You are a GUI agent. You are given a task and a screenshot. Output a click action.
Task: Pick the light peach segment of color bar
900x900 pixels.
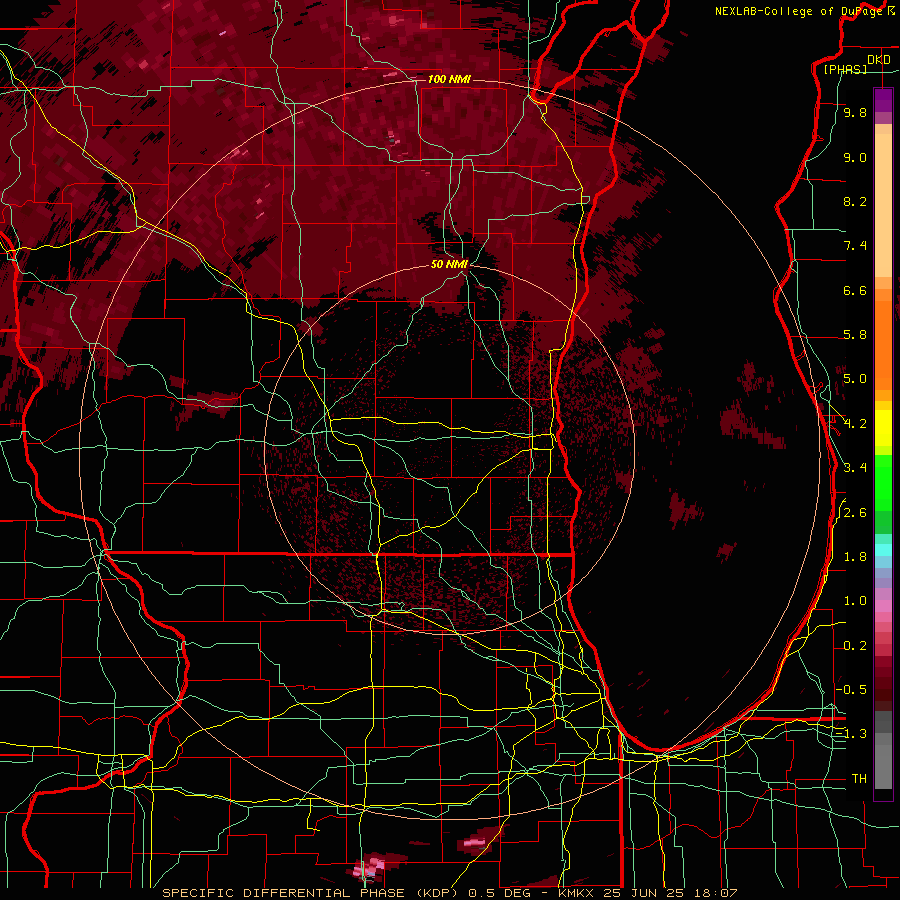point(883,207)
